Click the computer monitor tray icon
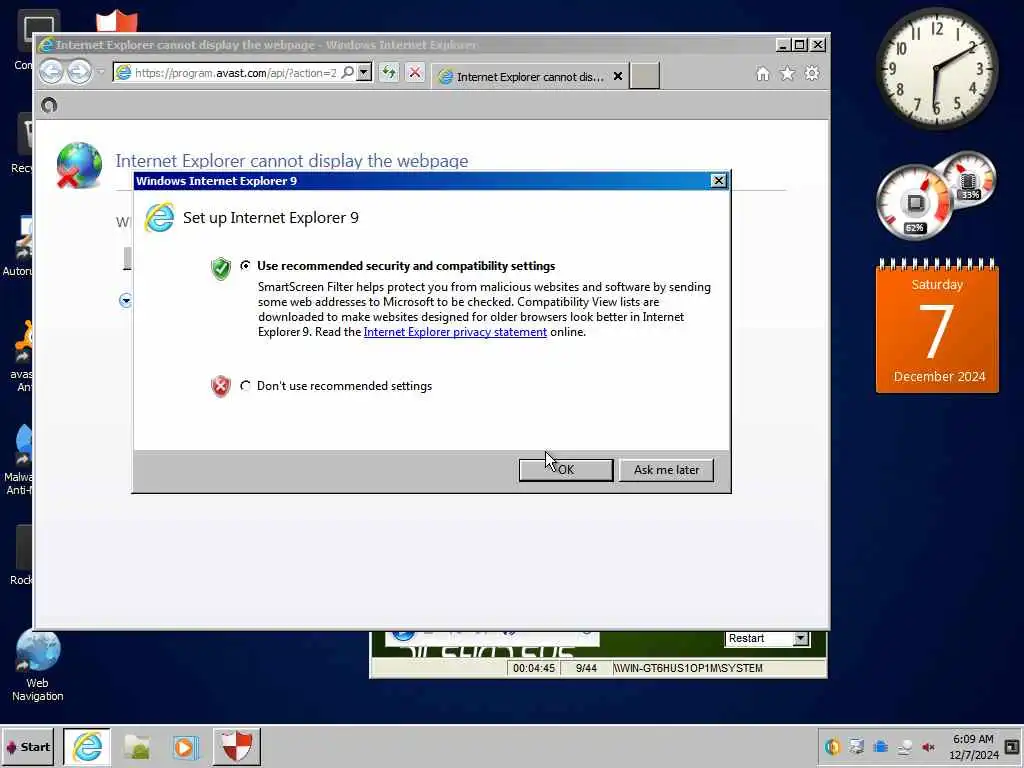The image size is (1024, 768). 856,746
